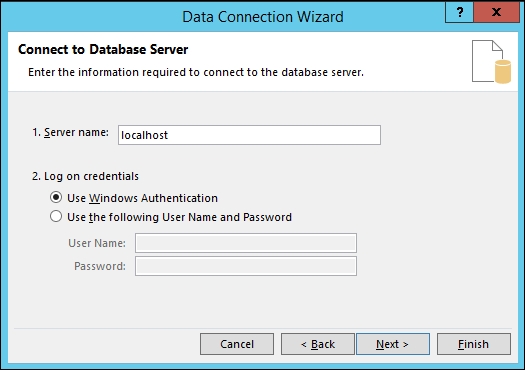Image resolution: width=525 pixels, height=370 pixels.
Task: Click the User Name text box
Action: click(246, 243)
